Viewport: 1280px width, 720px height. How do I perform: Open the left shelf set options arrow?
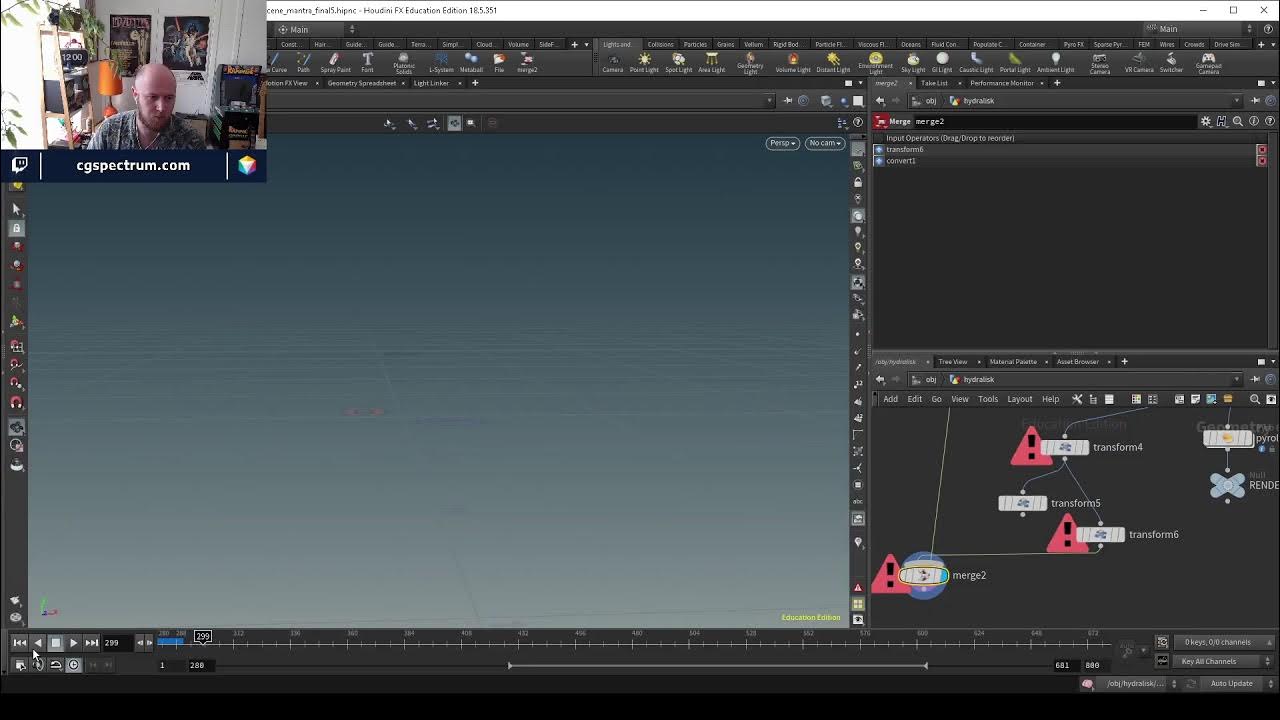(587, 44)
